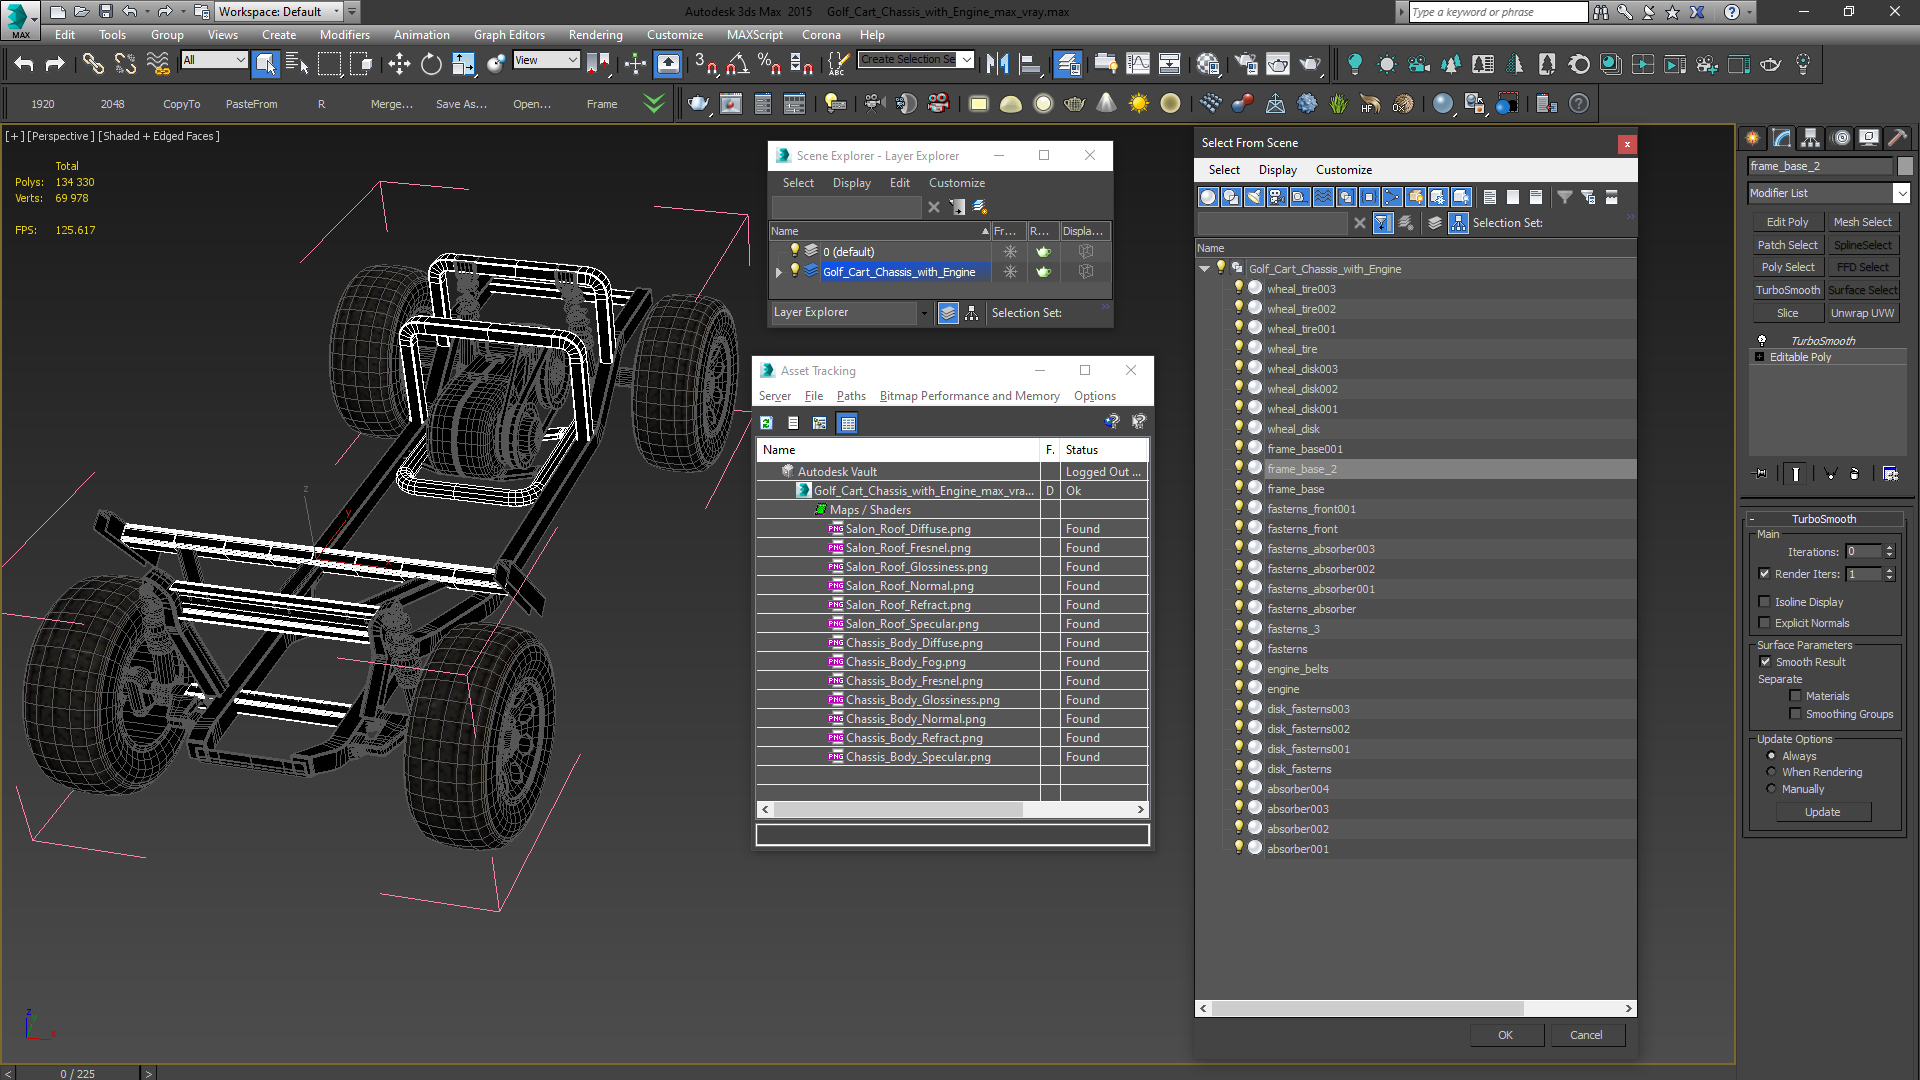The image size is (1920, 1080).
Task: Open Display menu in Scene Explorer
Action: tap(851, 183)
